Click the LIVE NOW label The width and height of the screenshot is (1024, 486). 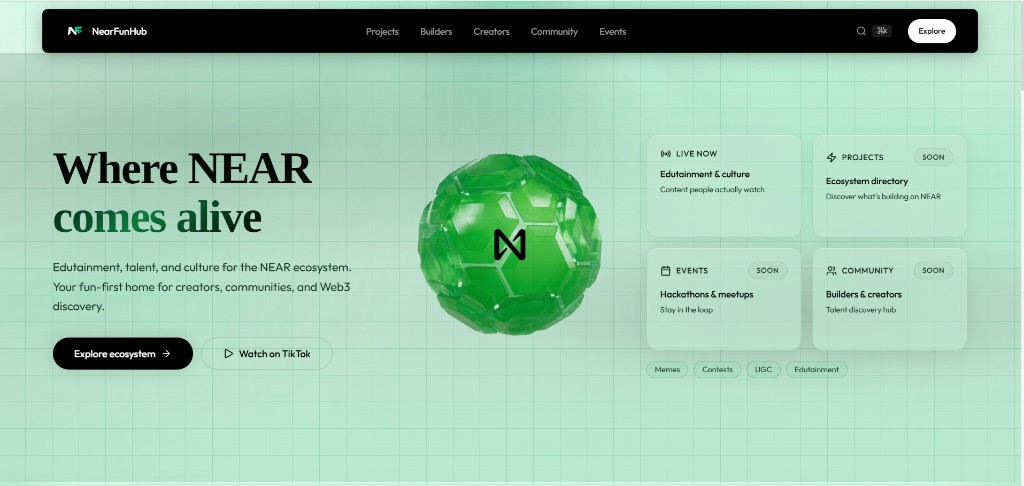(696, 154)
